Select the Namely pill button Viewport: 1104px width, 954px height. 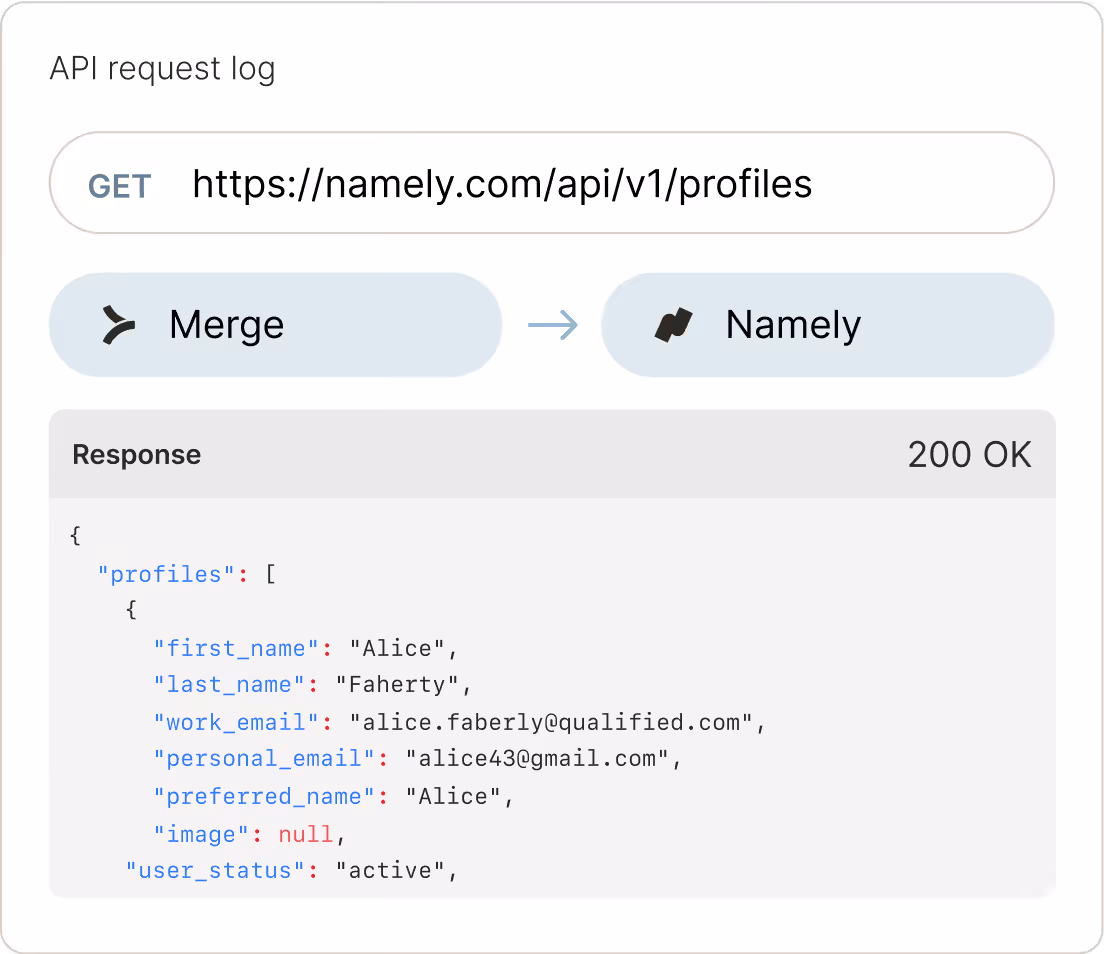click(827, 325)
